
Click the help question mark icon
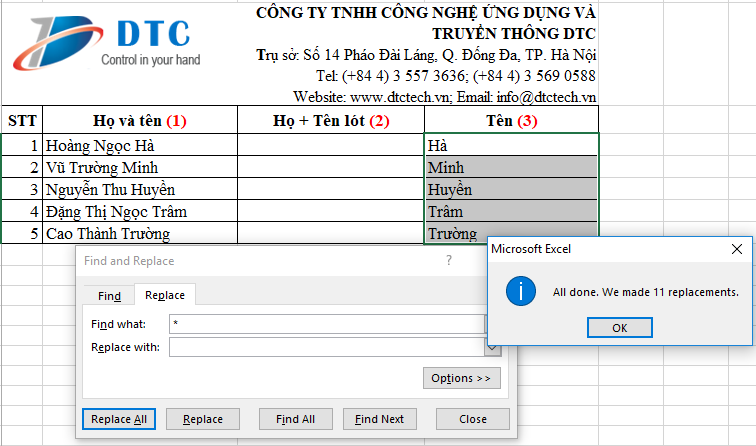click(449, 260)
